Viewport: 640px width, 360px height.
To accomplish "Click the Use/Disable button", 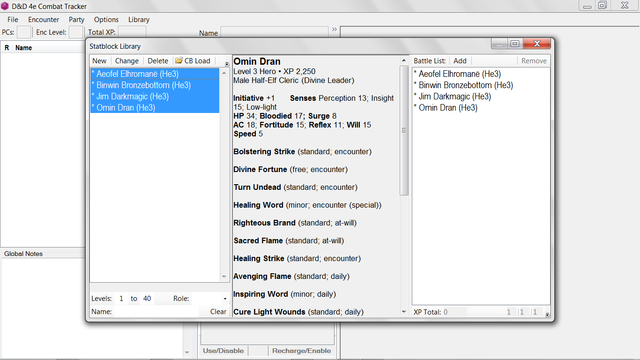I will pyautogui.click(x=223, y=351).
